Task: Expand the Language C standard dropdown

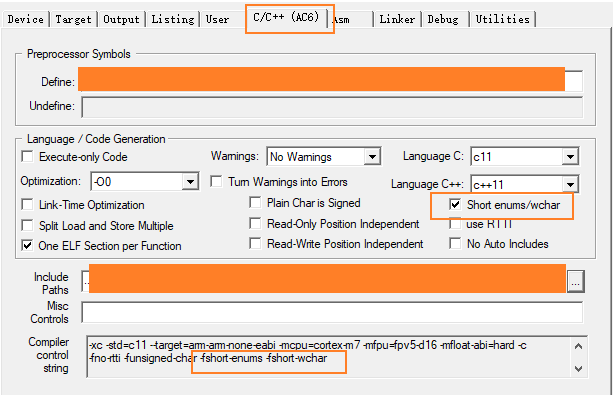Action: point(570,157)
